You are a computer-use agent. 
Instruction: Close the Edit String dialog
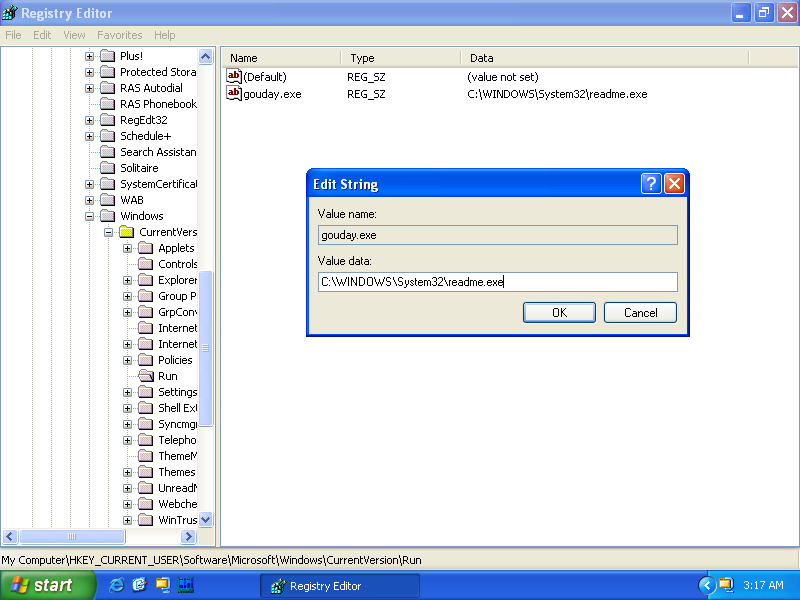674,184
